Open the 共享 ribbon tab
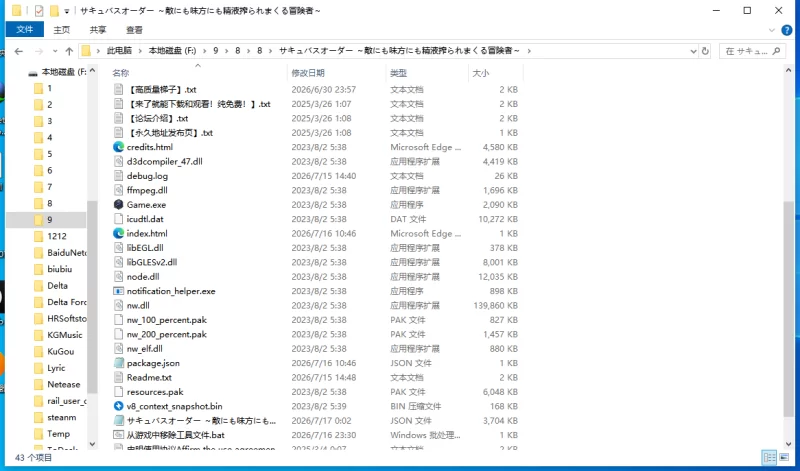 98,30
